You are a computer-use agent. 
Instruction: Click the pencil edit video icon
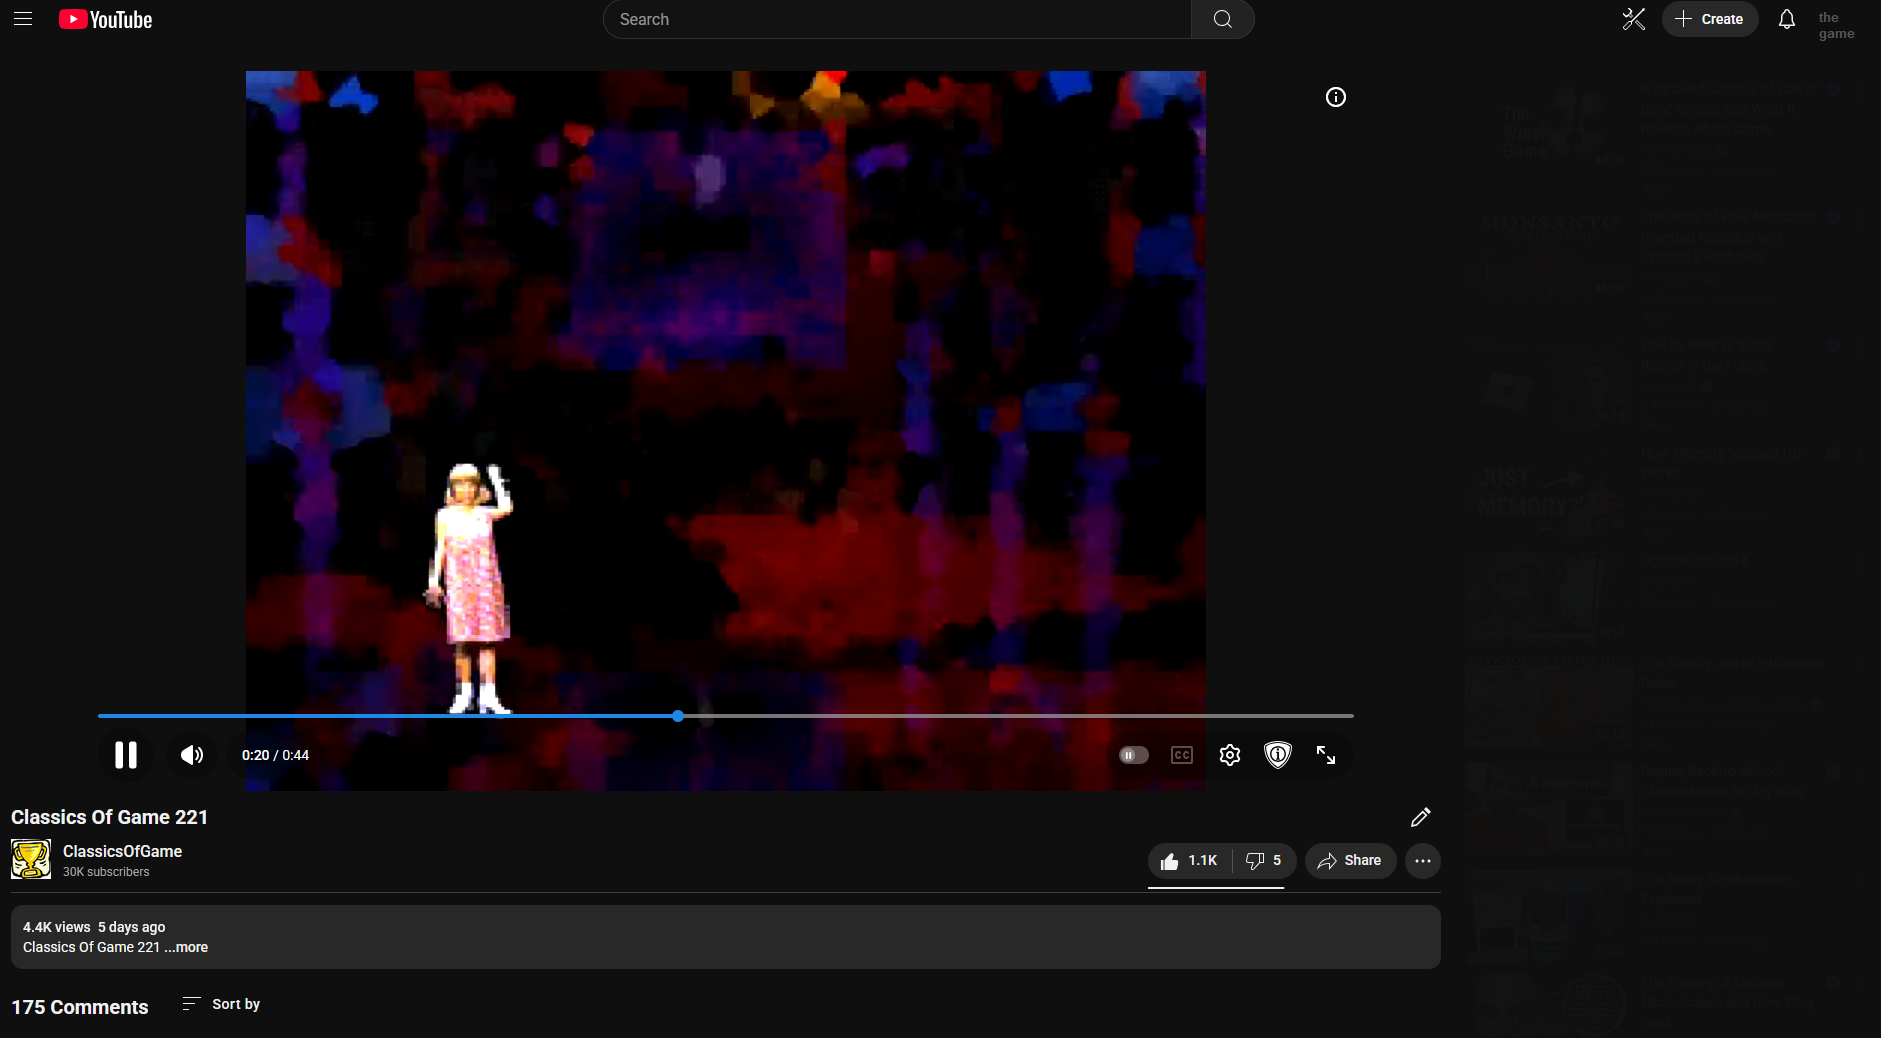(1420, 817)
